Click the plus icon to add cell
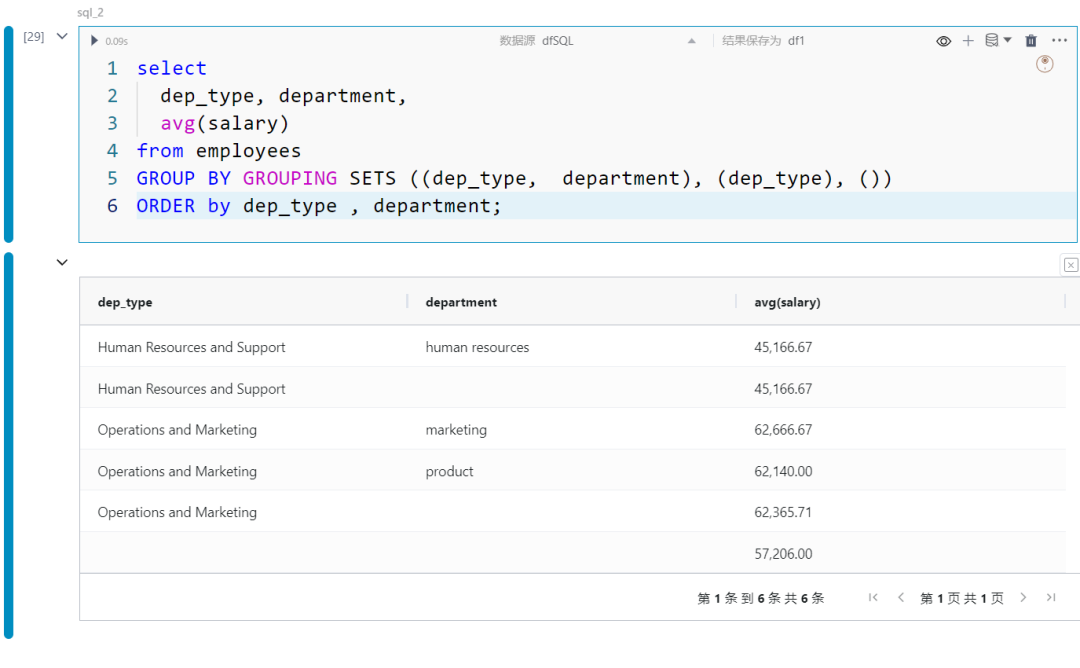Screen dimensions: 1080x668 click(968, 41)
